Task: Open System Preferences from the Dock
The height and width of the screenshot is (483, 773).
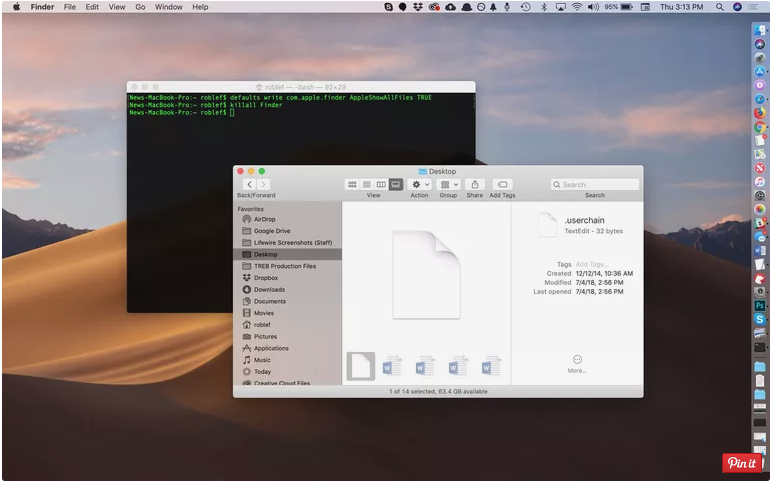Action: click(760, 196)
